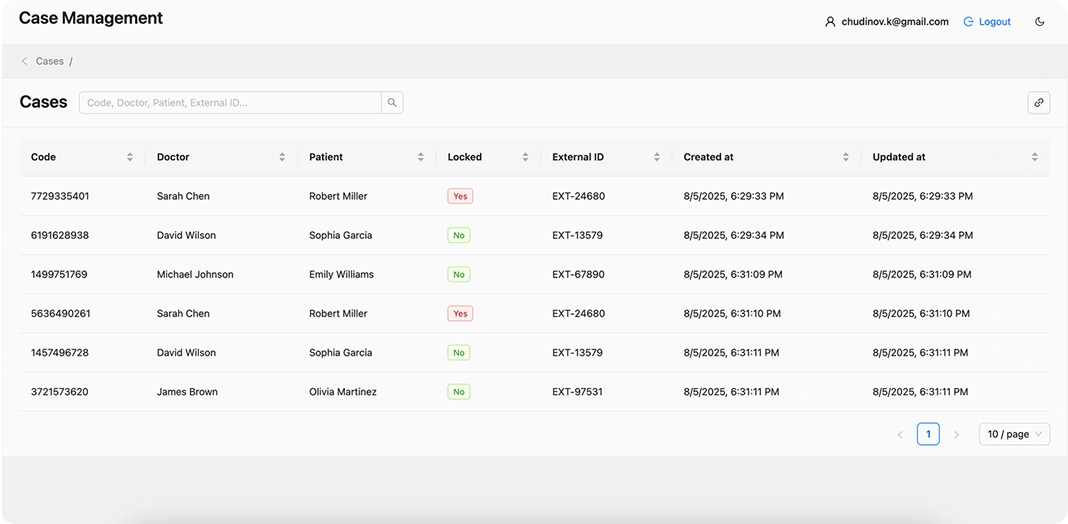Toggle dark mode moon icon
The image size is (1068, 524).
[1039, 22]
